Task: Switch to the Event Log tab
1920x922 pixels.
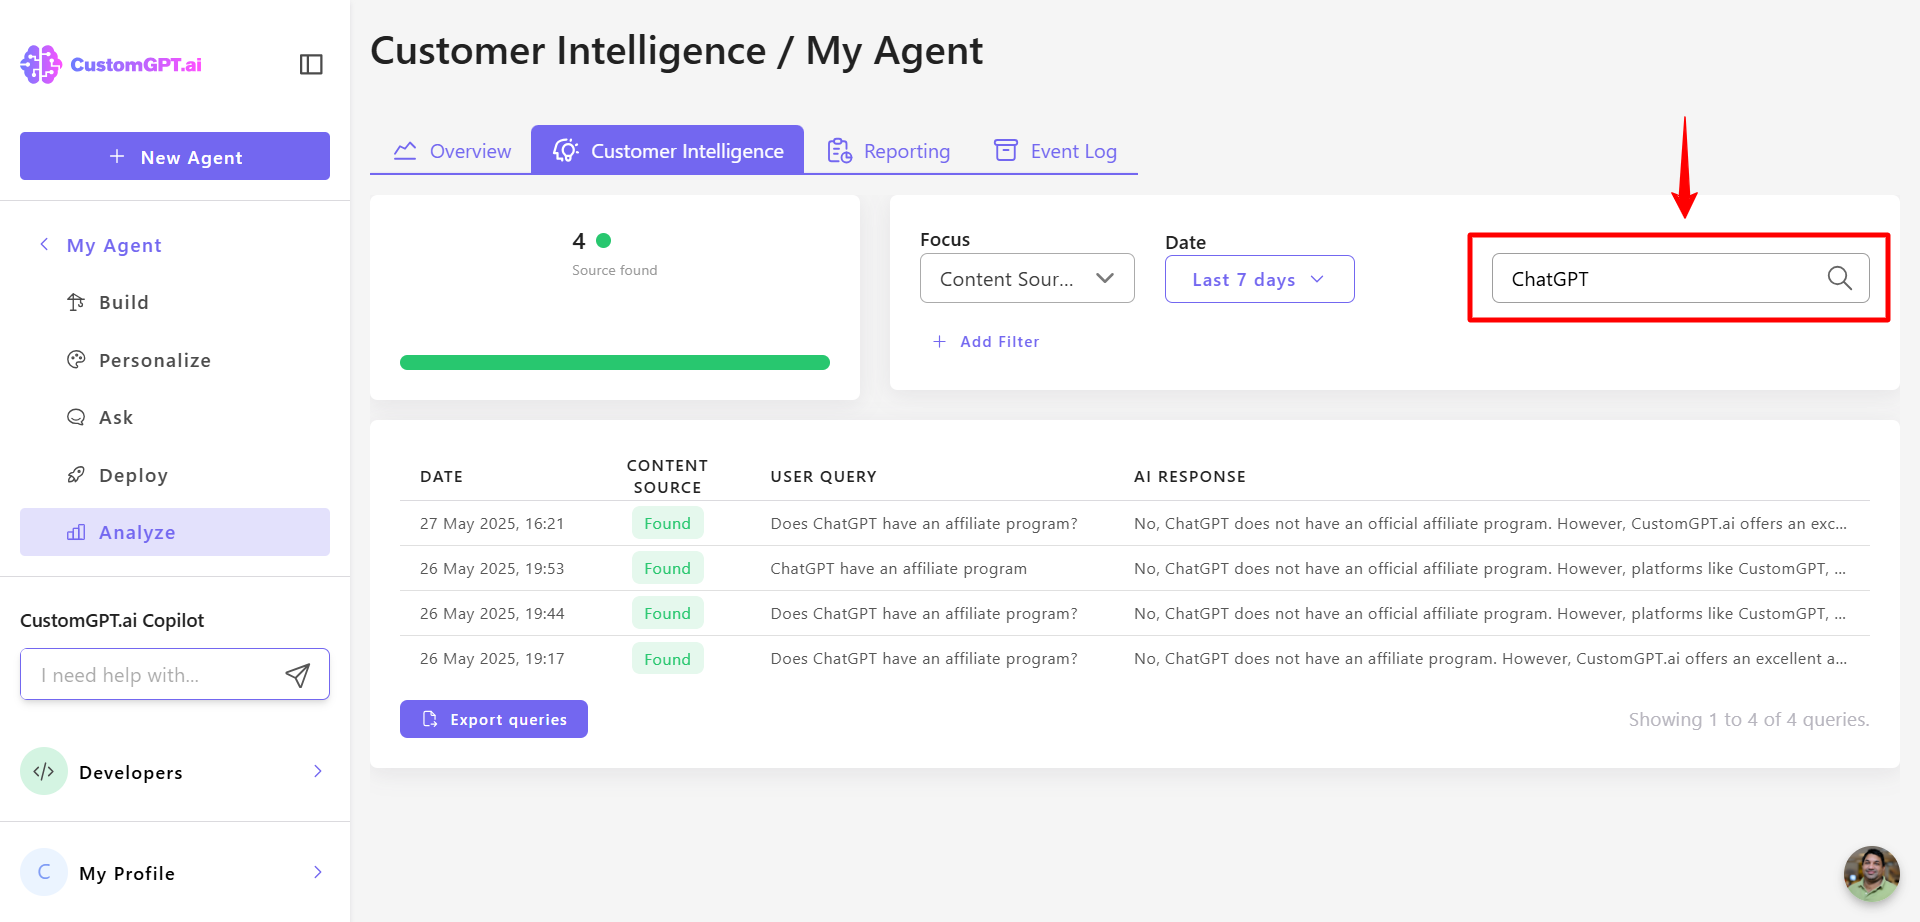Action: (x=1055, y=150)
